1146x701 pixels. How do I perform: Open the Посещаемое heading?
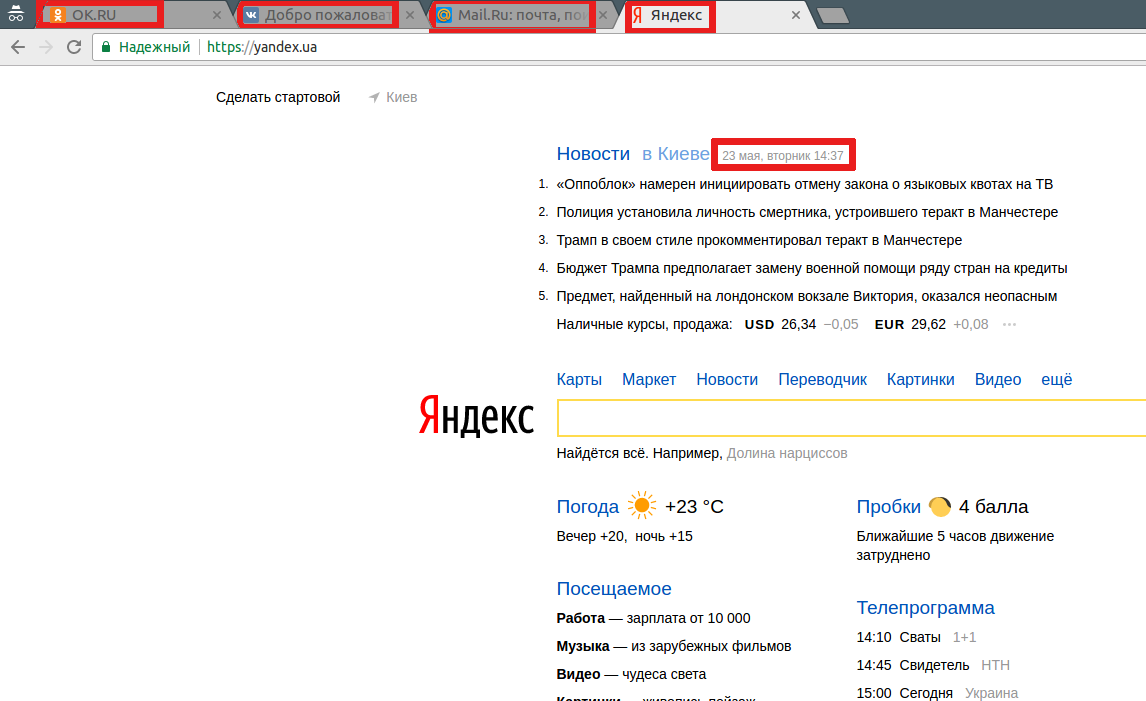click(x=614, y=588)
